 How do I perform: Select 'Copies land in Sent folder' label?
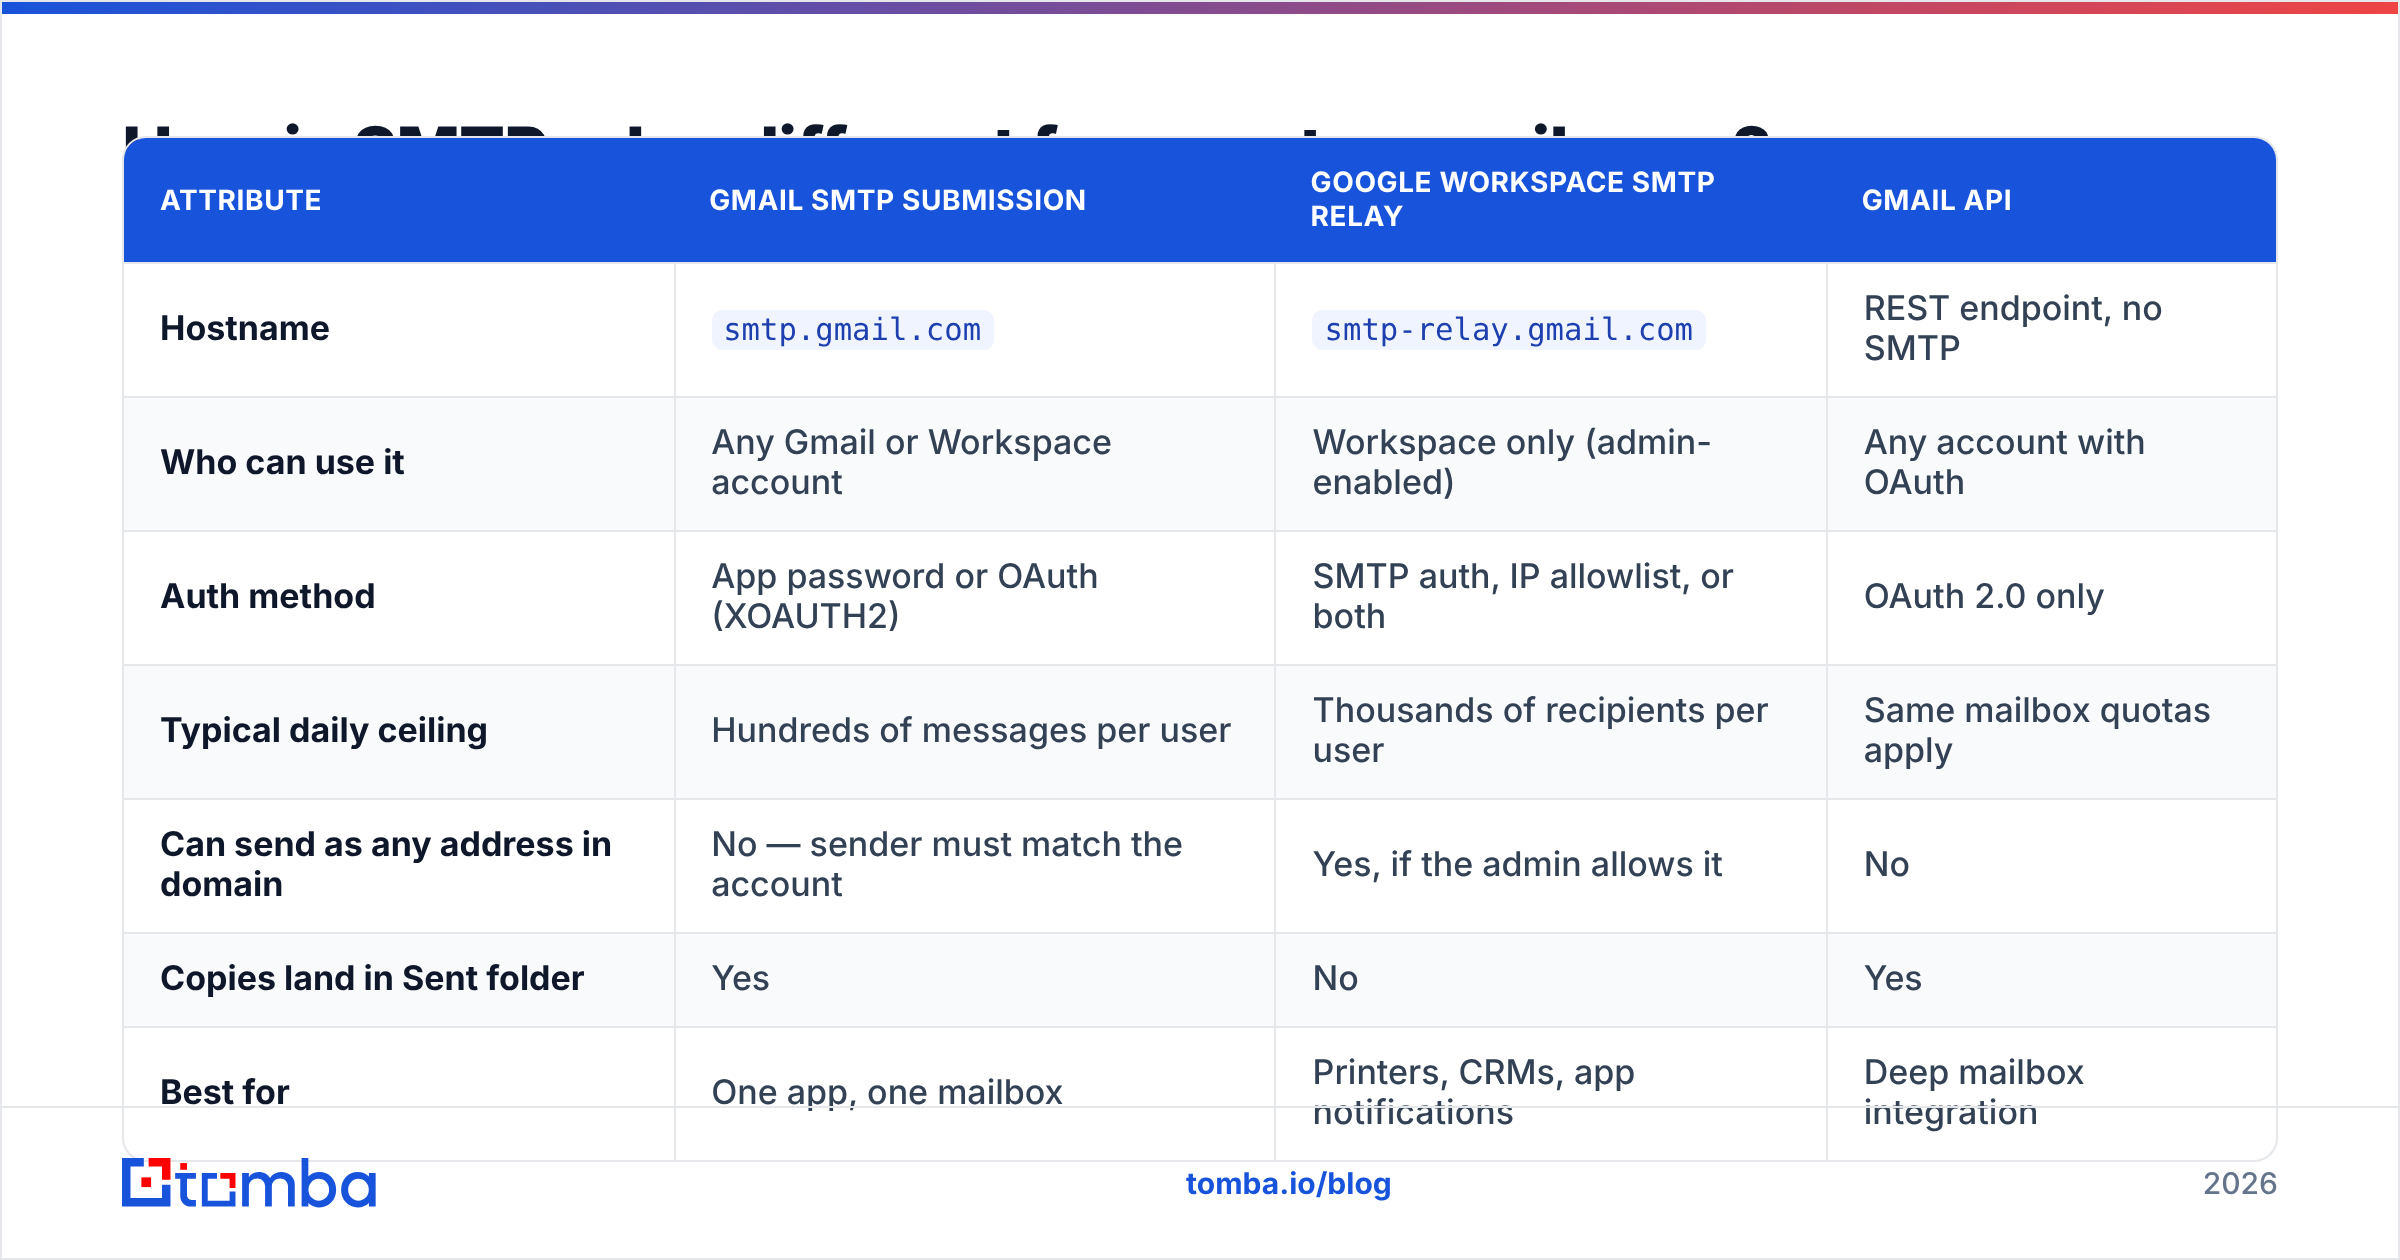click(x=372, y=978)
